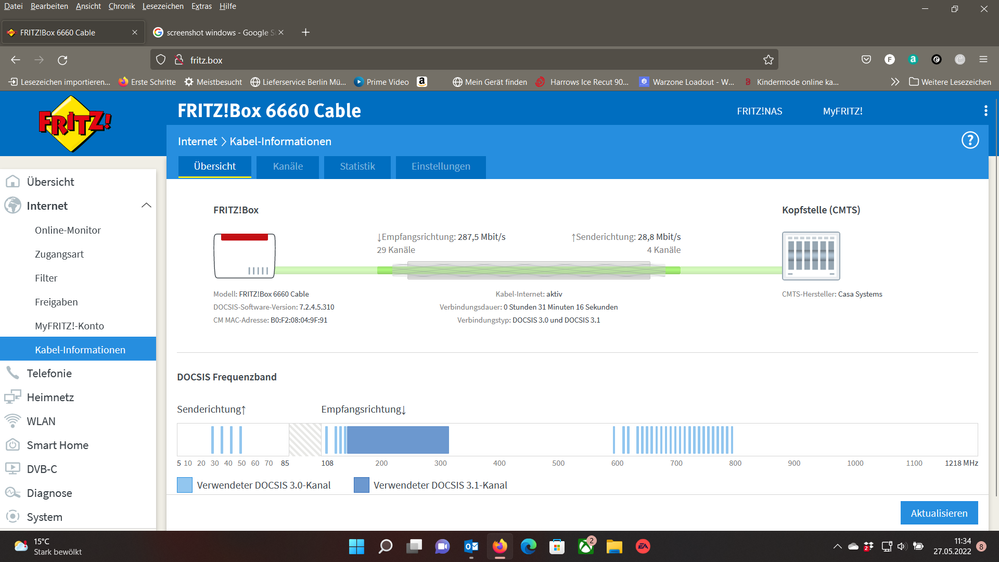The width and height of the screenshot is (999, 562).
Task: Select Kabel-Informationen in sidebar
Action: (x=78, y=349)
